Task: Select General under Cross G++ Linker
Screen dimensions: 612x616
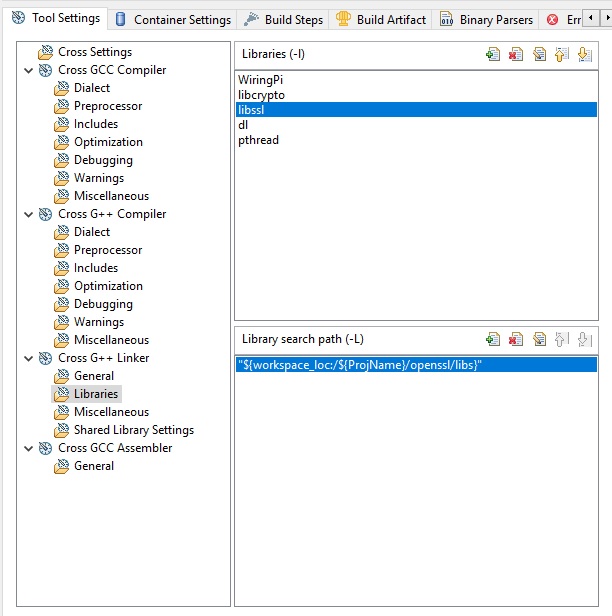Action: tap(94, 376)
